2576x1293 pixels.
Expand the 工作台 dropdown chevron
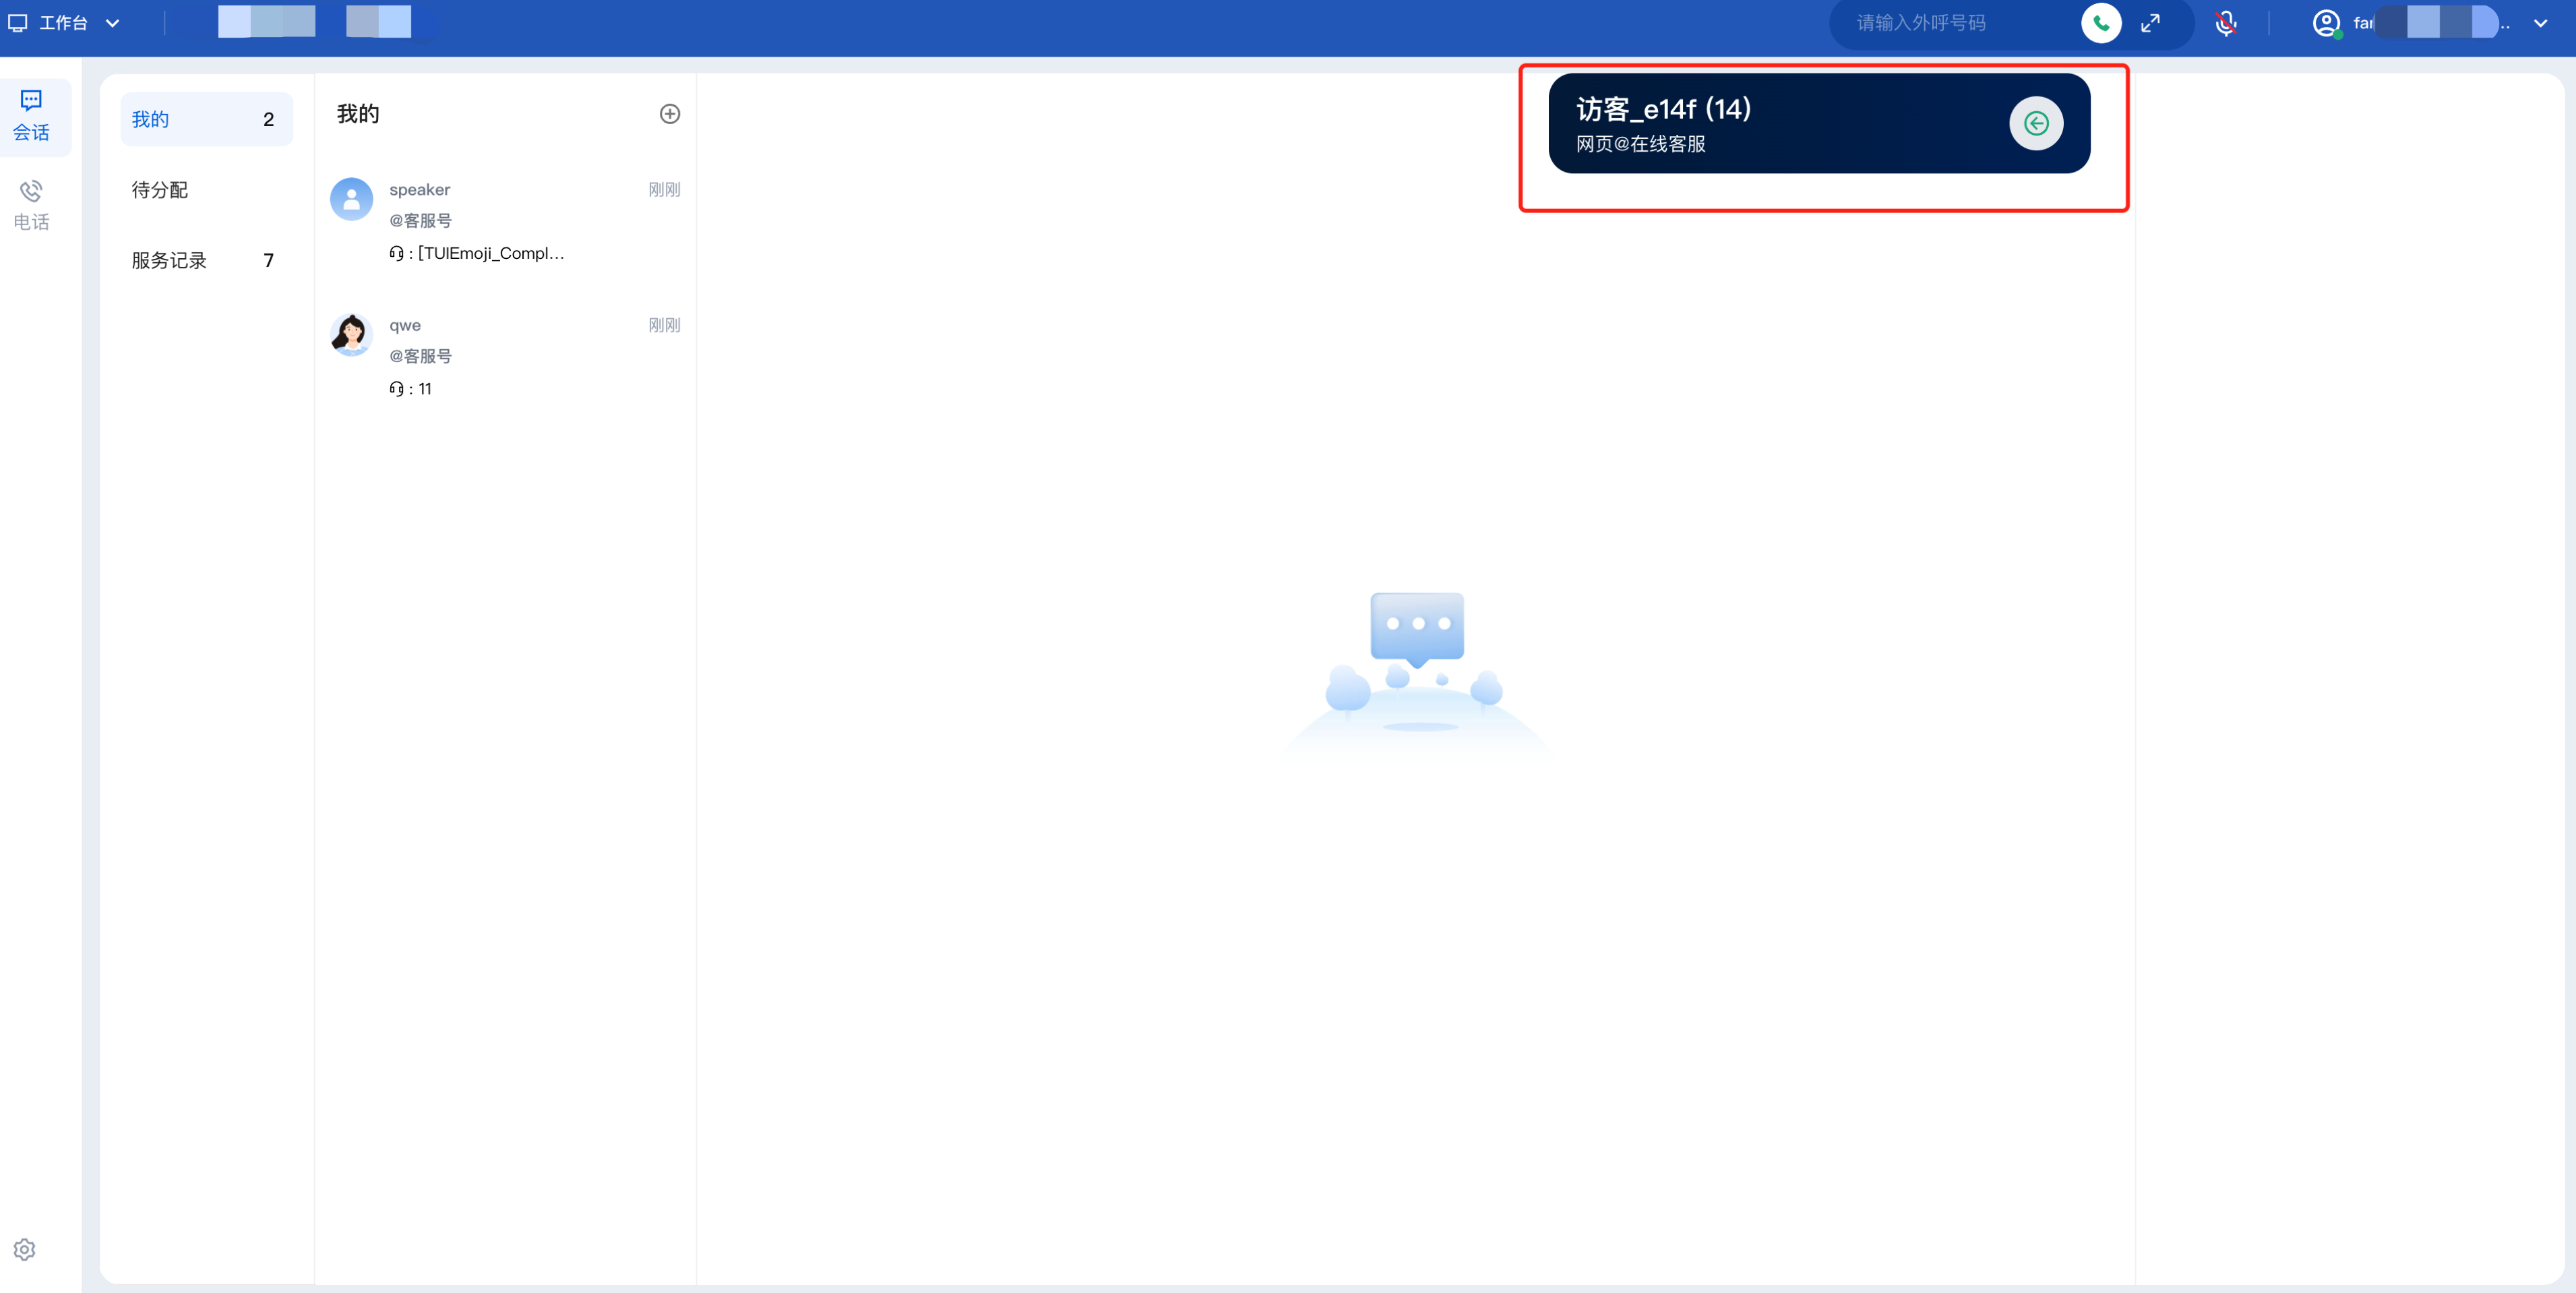[113, 23]
